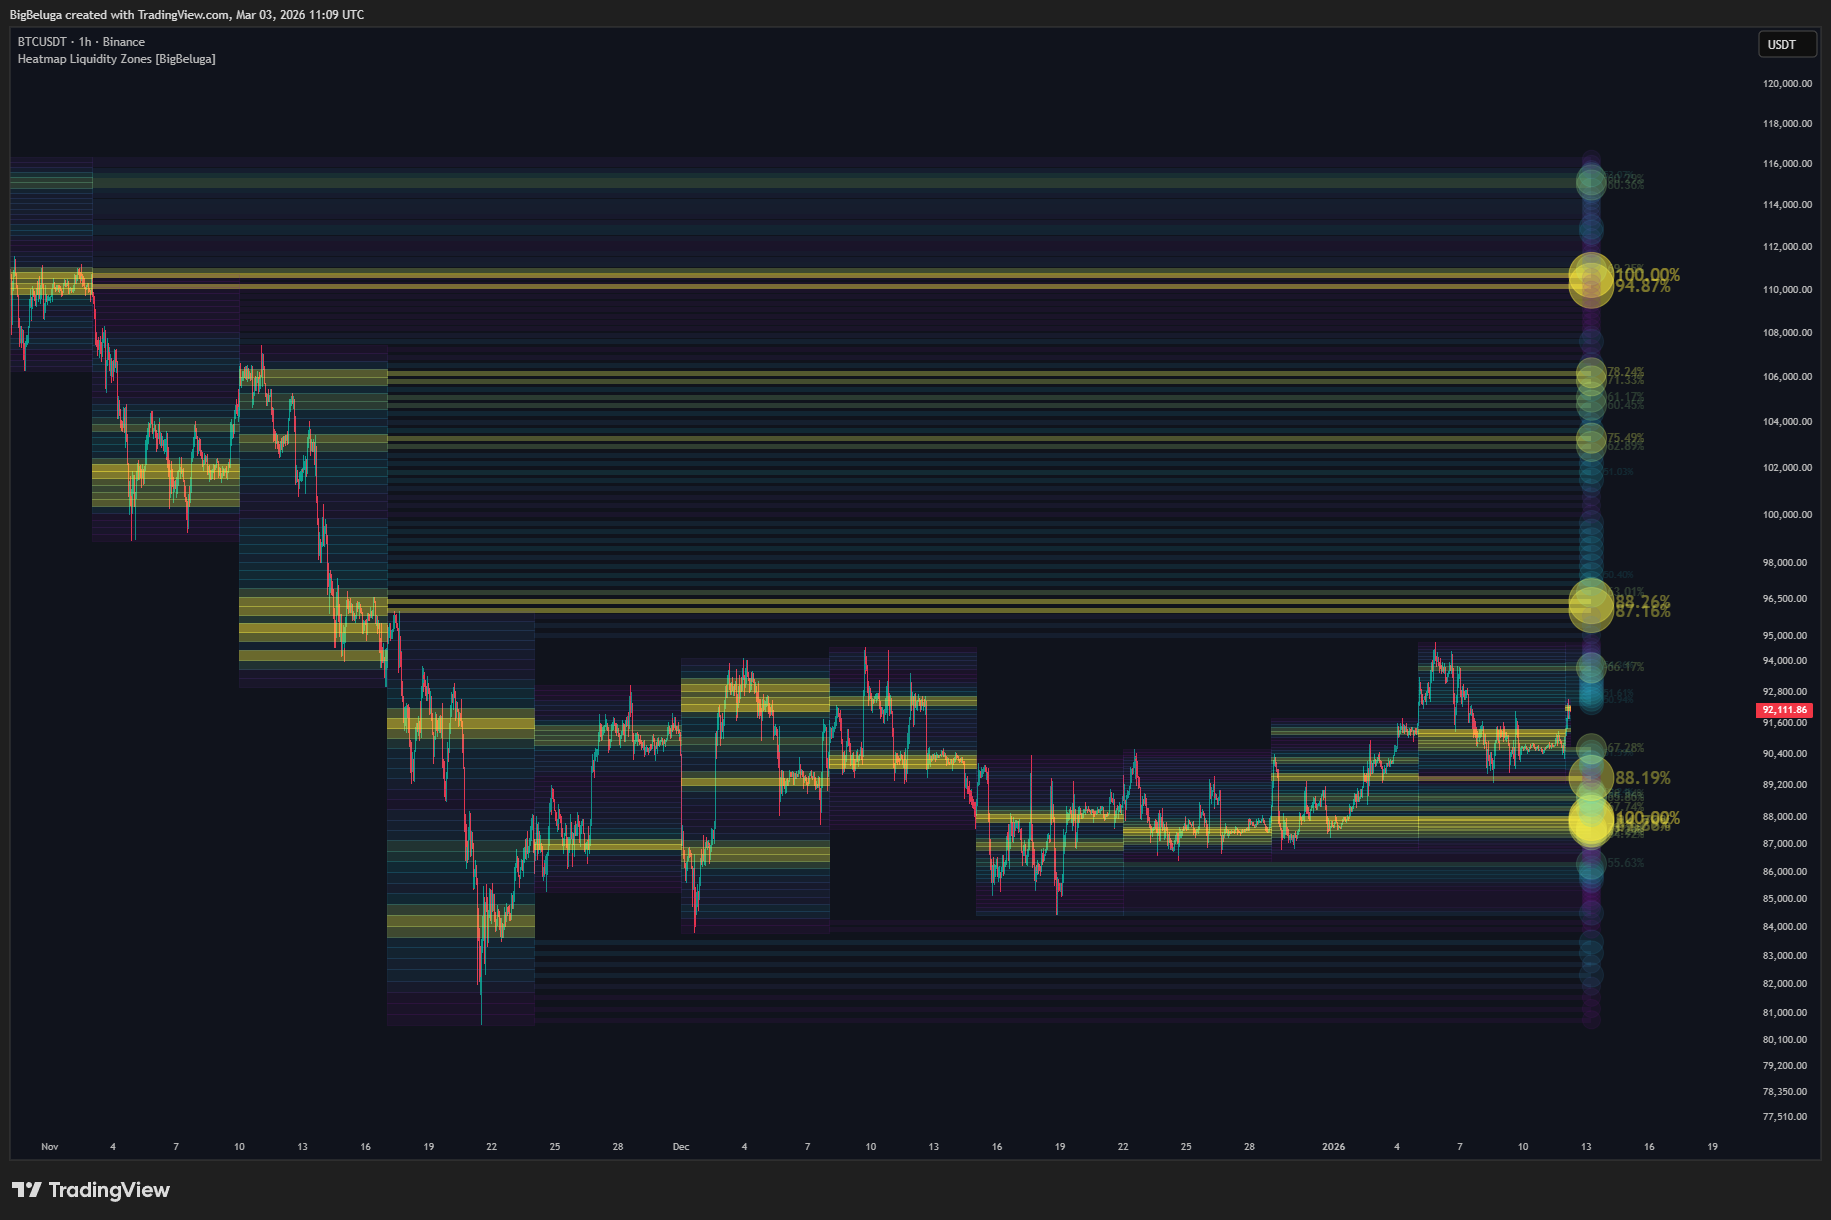Click the 92,800.00 price axis label
Screen dimensions: 1831x1220
[x=1785, y=692]
